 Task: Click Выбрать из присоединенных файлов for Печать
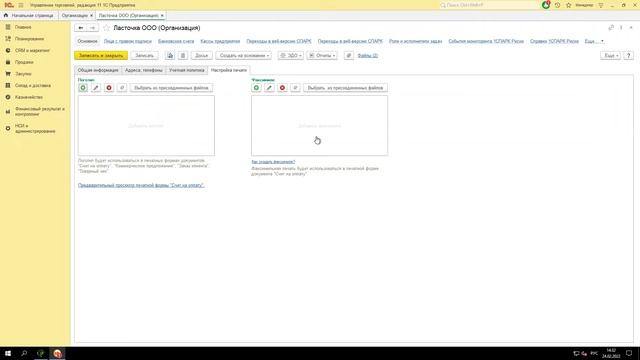[x=171, y=88]
